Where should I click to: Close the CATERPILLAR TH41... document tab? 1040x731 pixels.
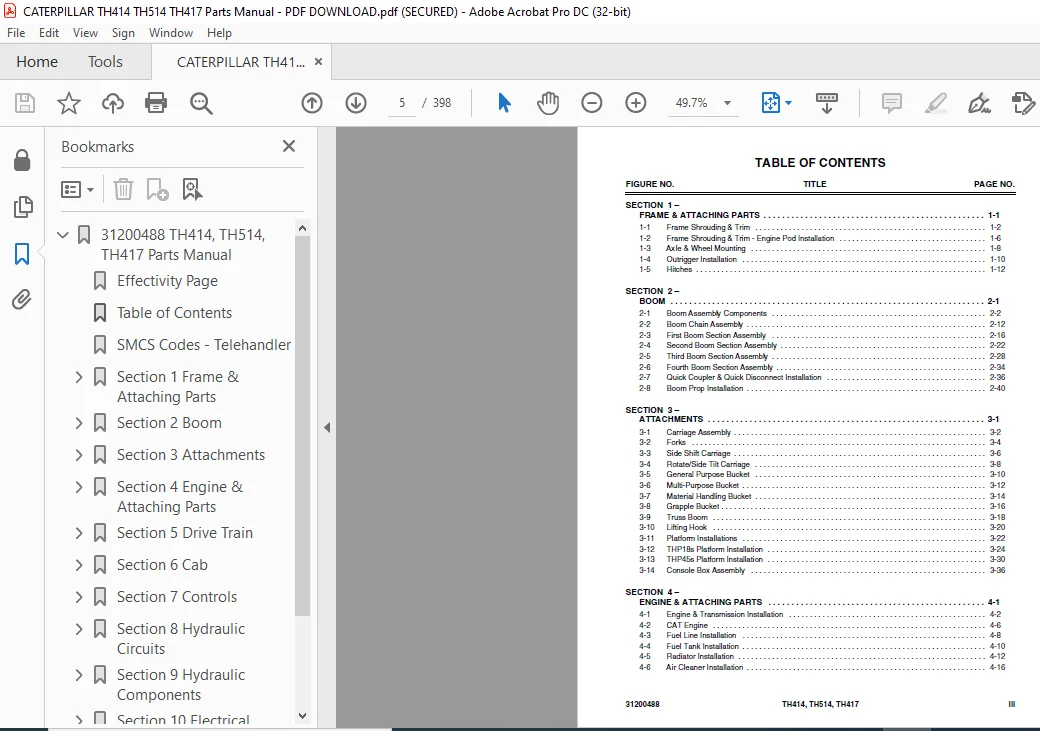coord(318,62)
